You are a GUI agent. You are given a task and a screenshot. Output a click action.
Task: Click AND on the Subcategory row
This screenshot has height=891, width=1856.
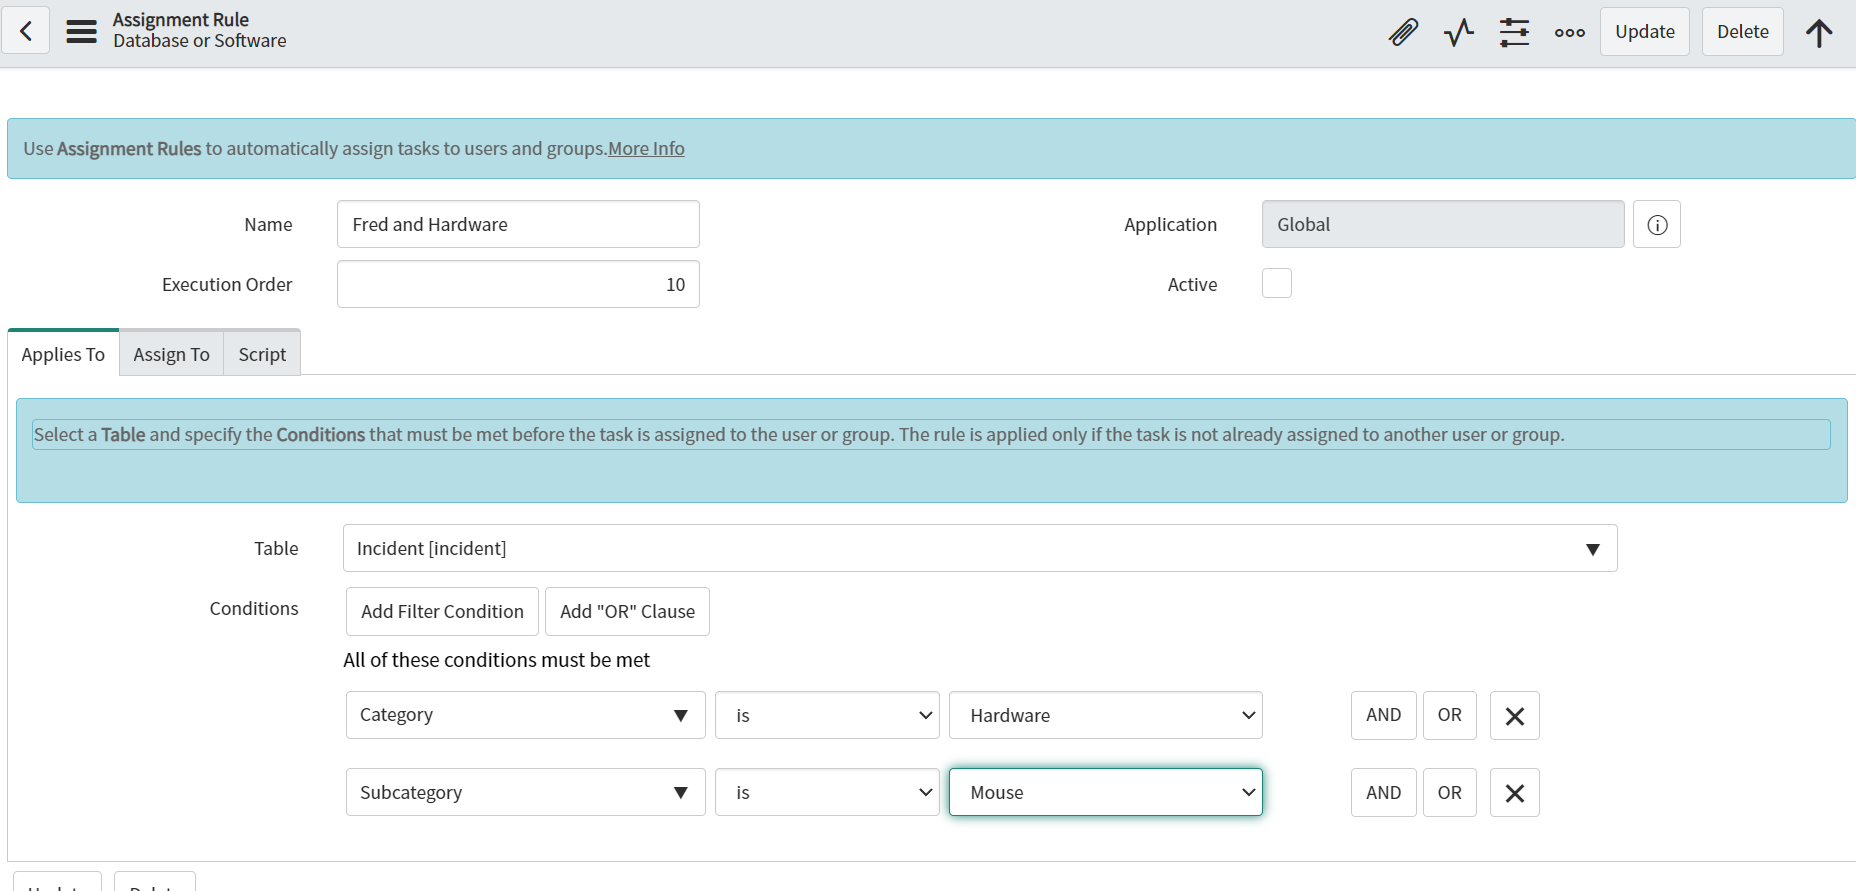click(1384, 793)
